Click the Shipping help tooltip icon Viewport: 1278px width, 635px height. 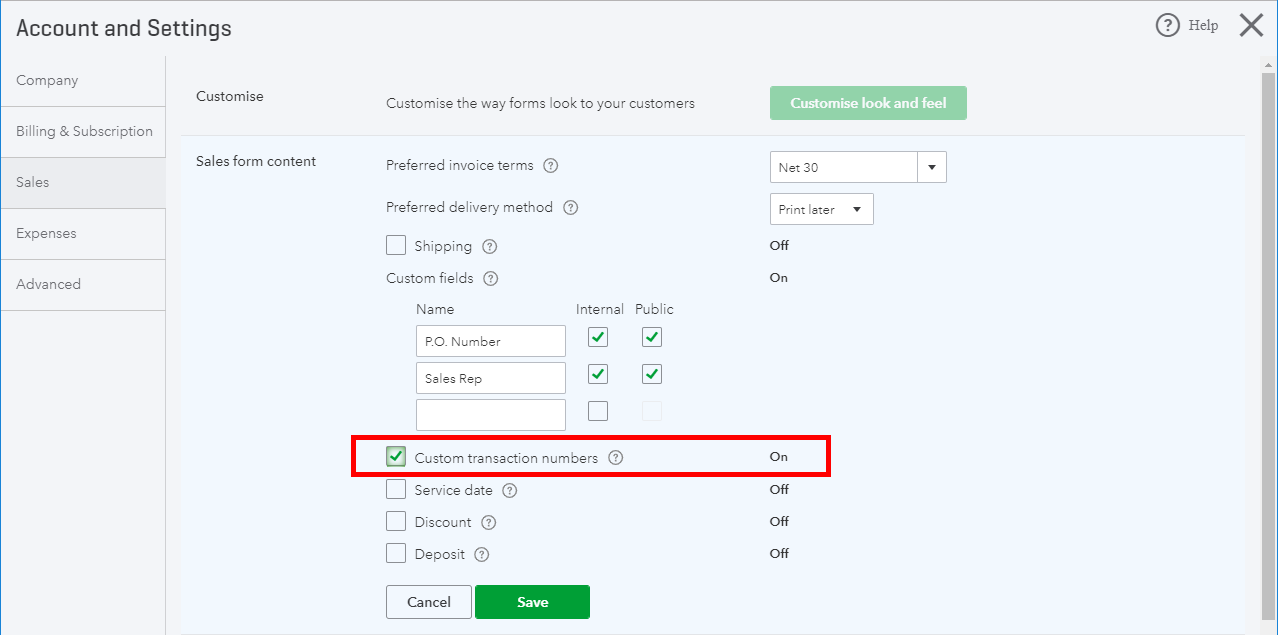pos(489,247)
